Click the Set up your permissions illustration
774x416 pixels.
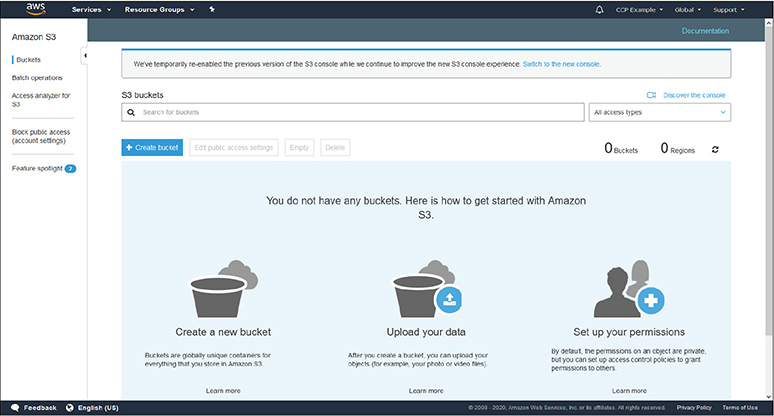(627, 290)
